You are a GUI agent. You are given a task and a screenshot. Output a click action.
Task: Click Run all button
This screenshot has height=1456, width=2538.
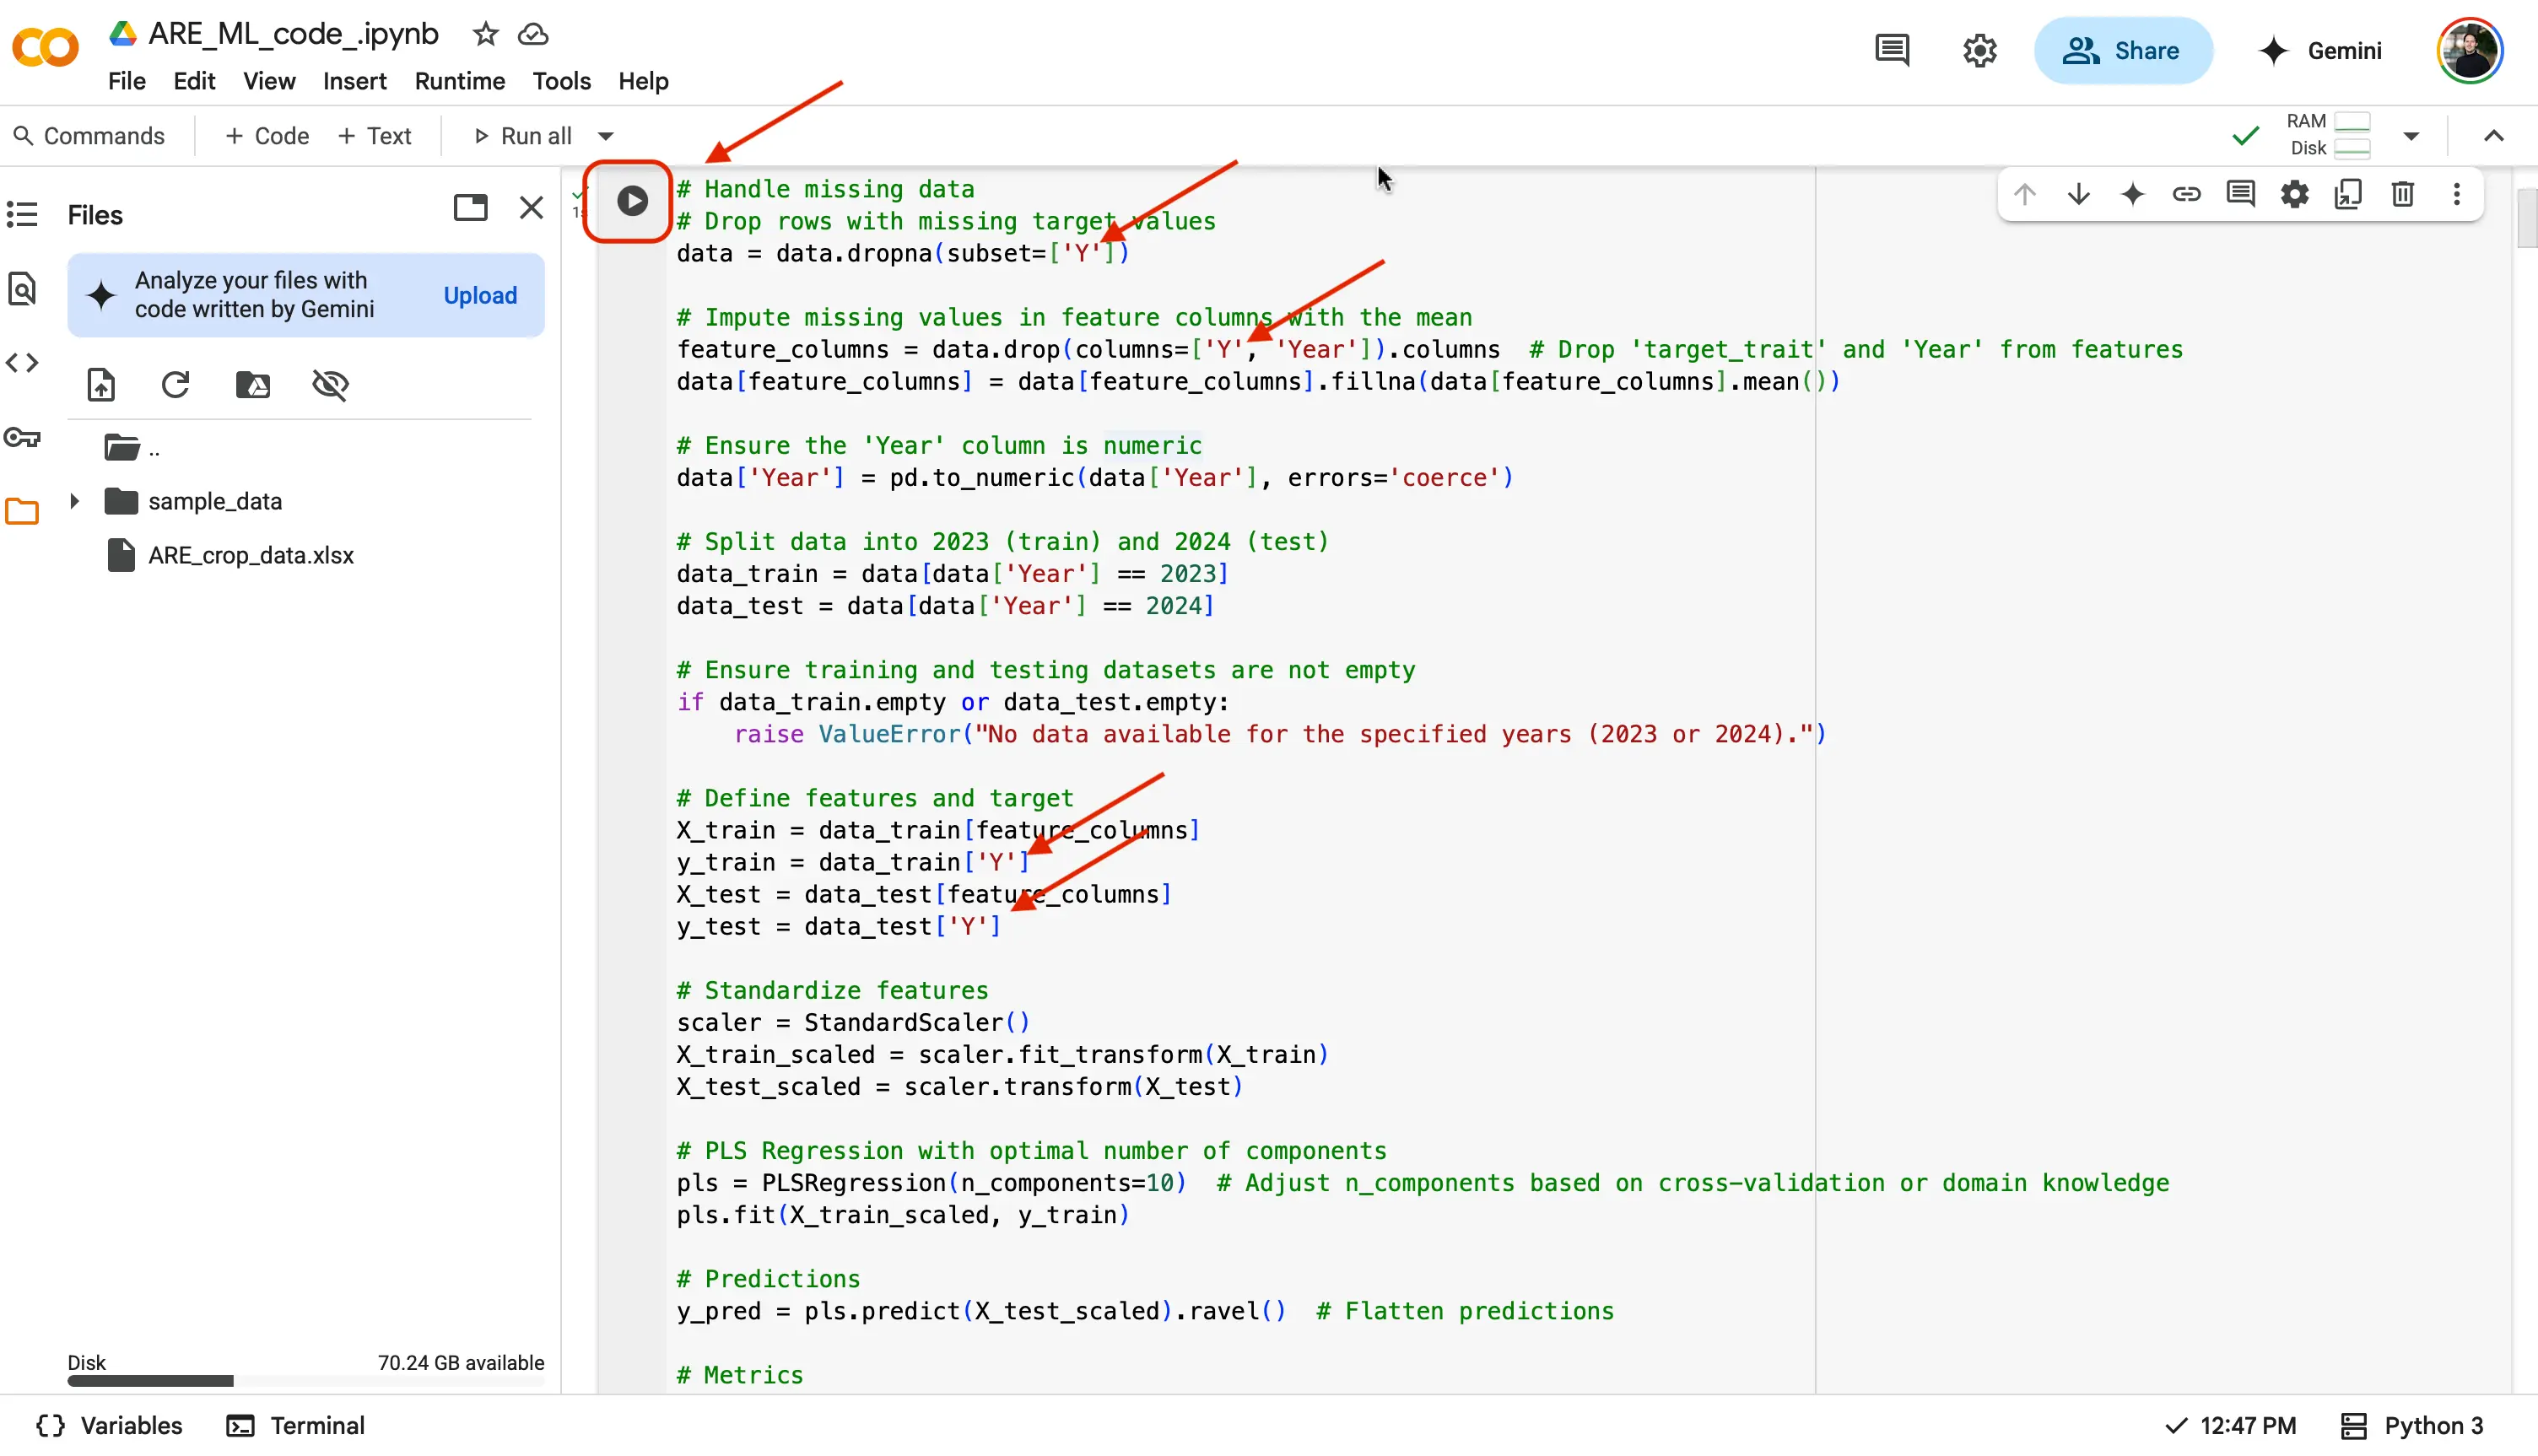point(522,136)
